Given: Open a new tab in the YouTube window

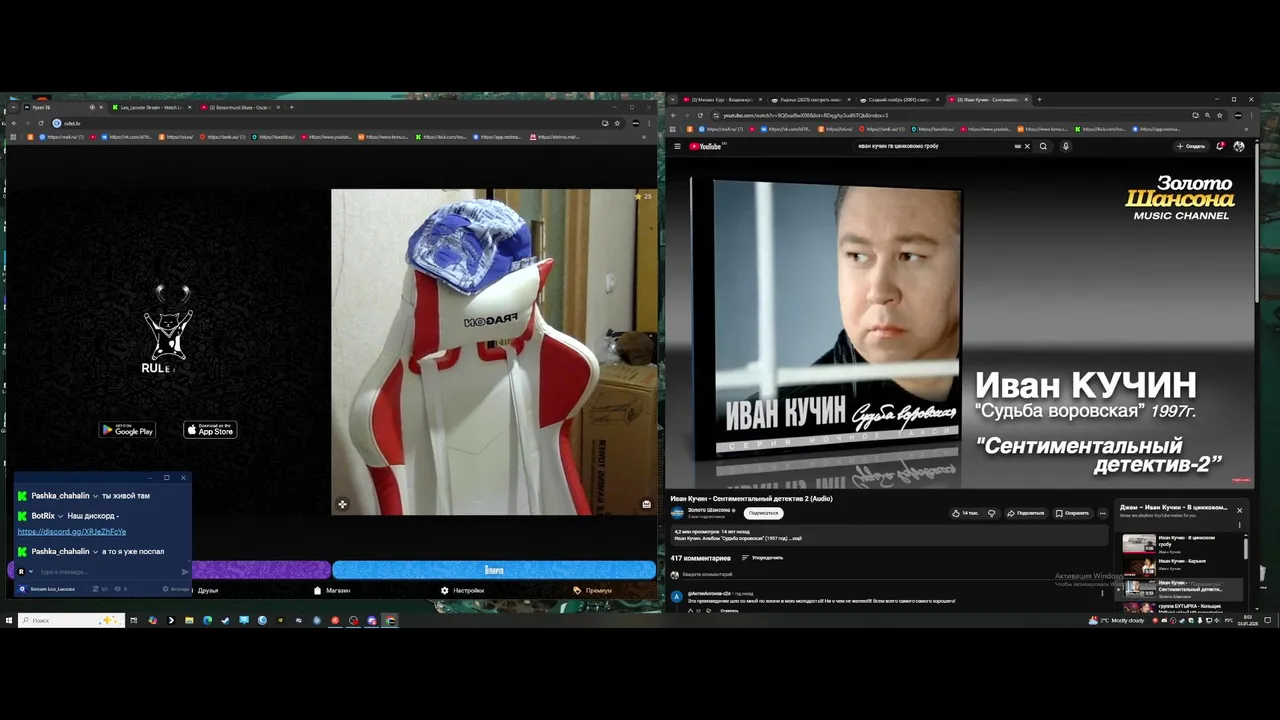Looking at the screenshot, I should 1039,100.
